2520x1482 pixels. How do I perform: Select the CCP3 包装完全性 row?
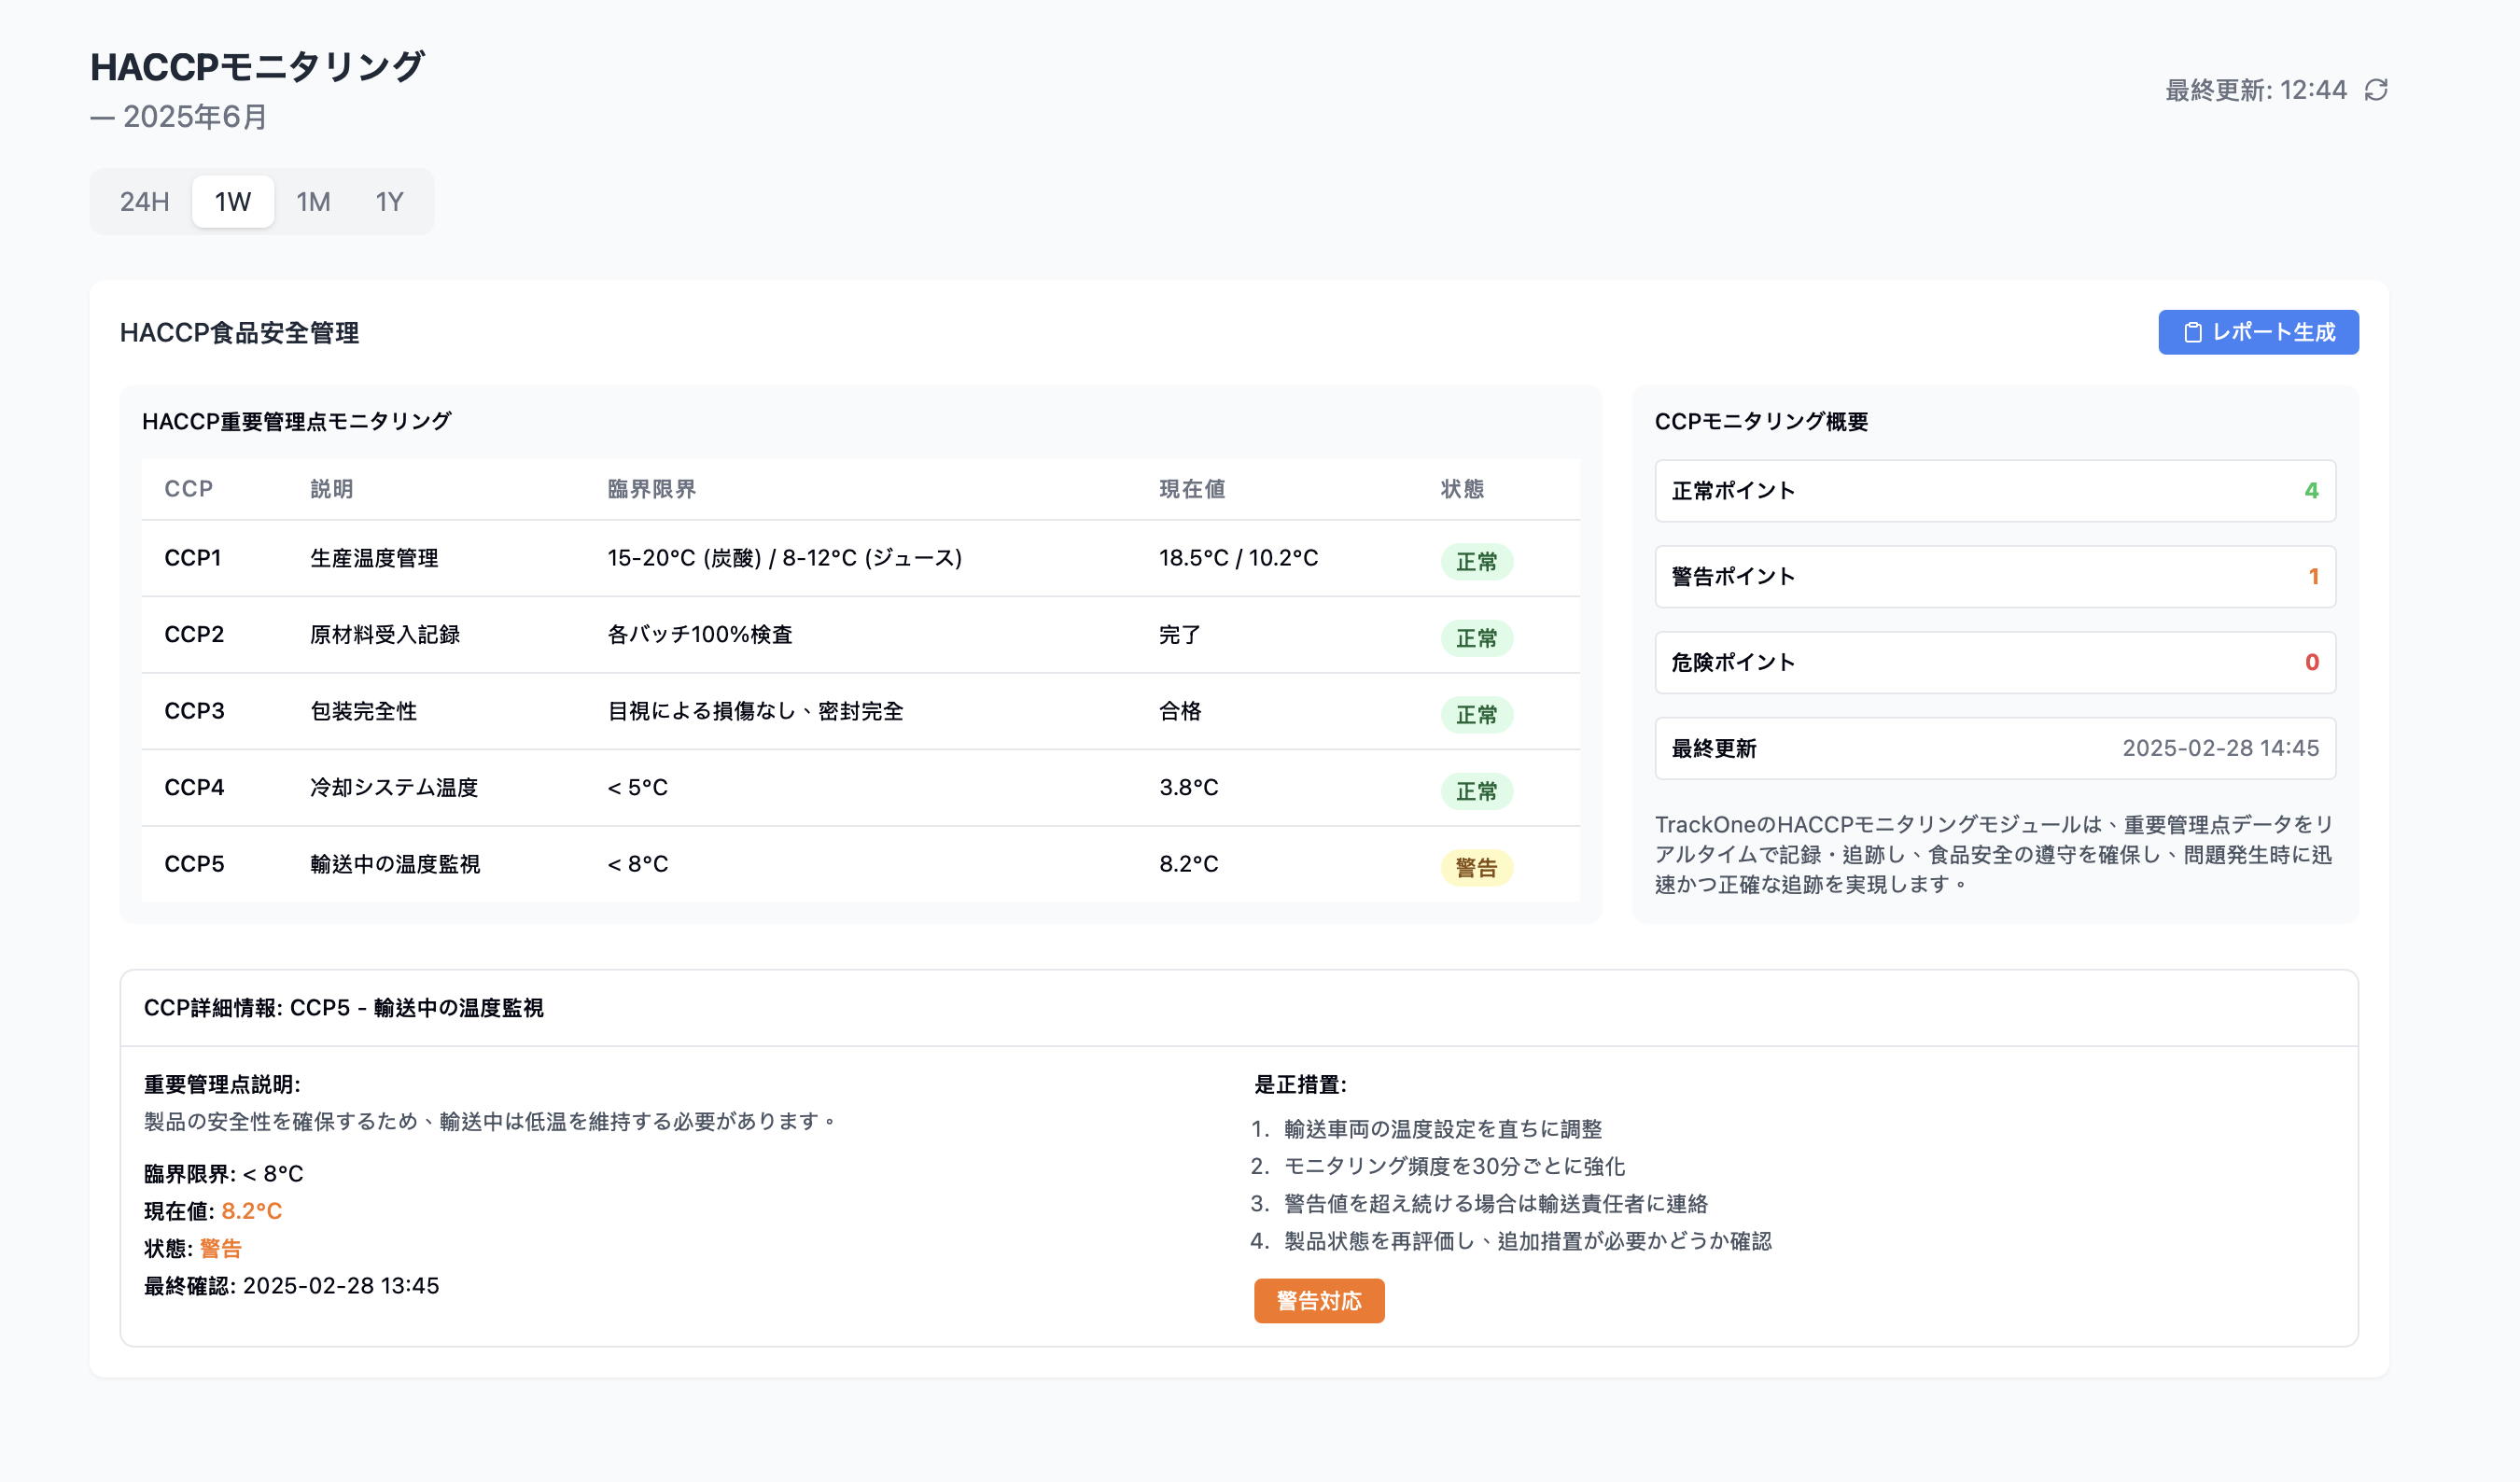pyautogui.click(x=860, y=711)
